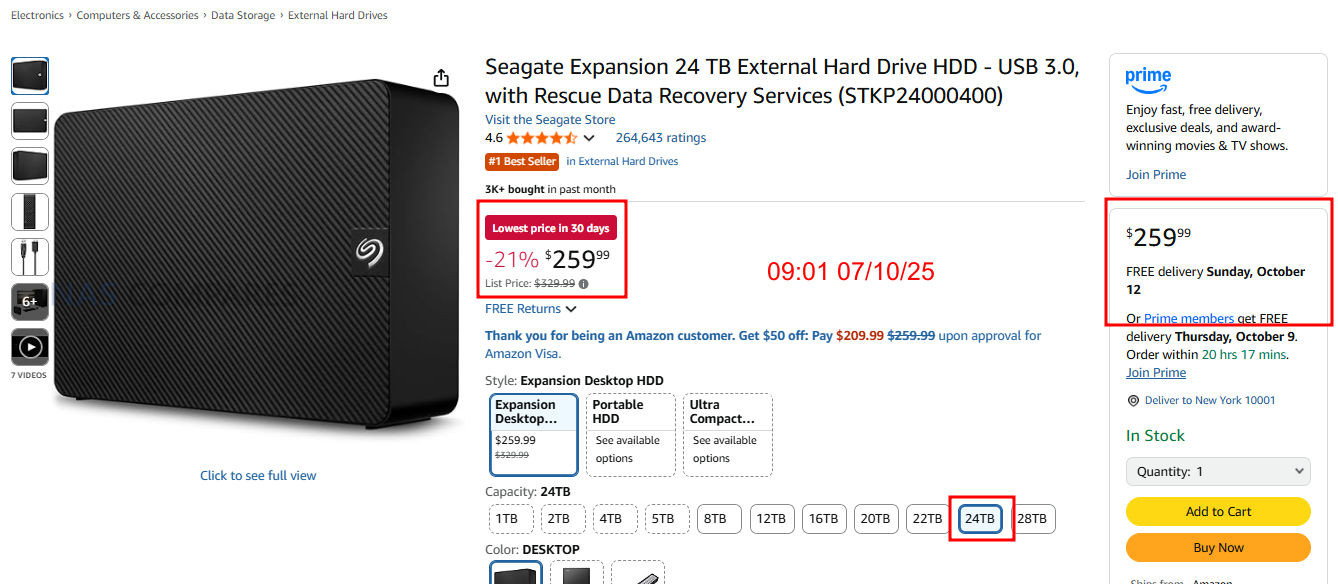Click to see full view
The image size is (1338, 584).
(x=258, y=476)
